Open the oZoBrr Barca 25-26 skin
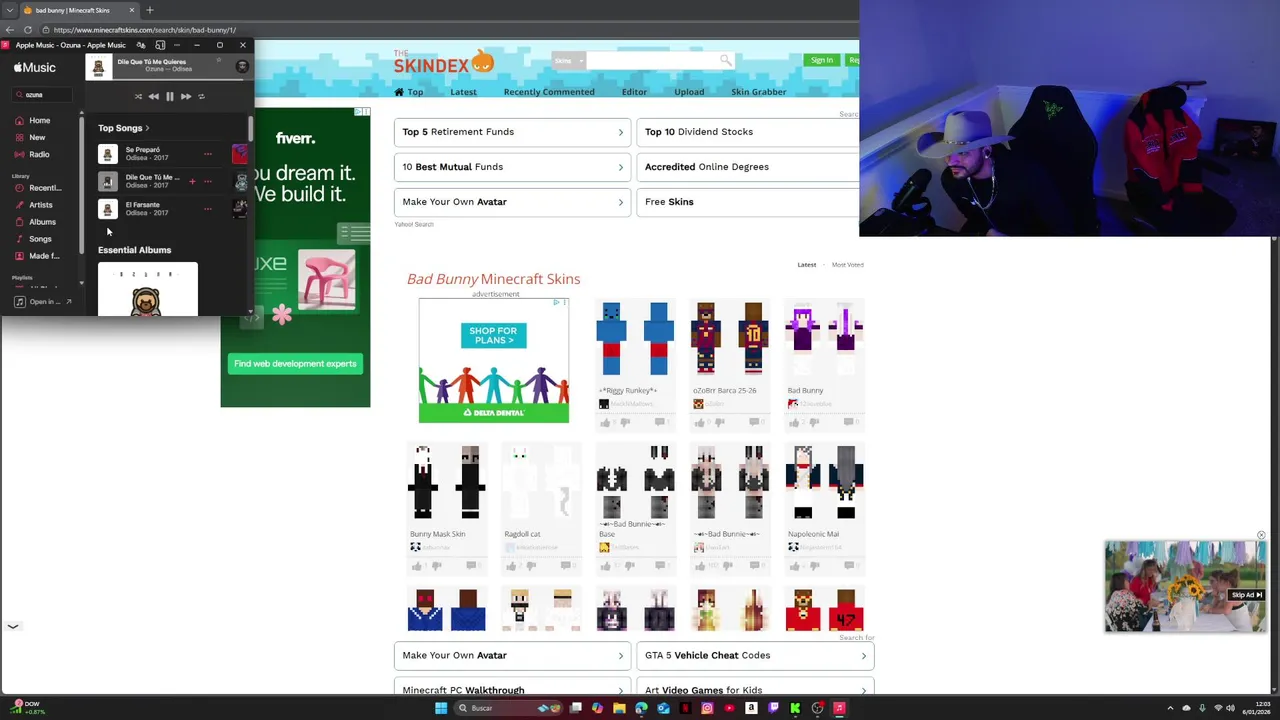 click(730, 340)
